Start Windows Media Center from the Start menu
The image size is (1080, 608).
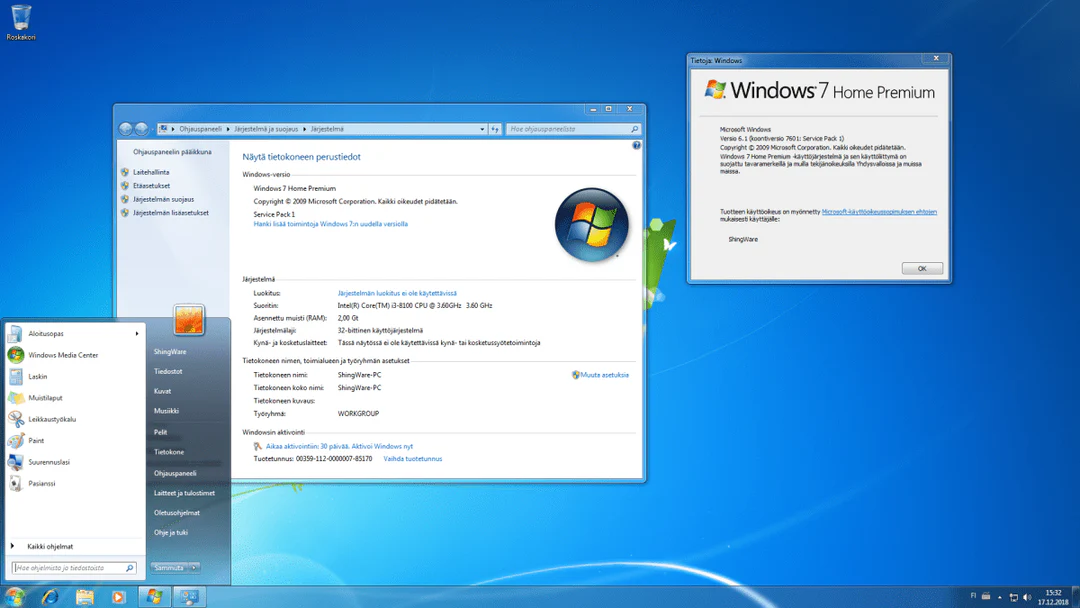(60, 355)
